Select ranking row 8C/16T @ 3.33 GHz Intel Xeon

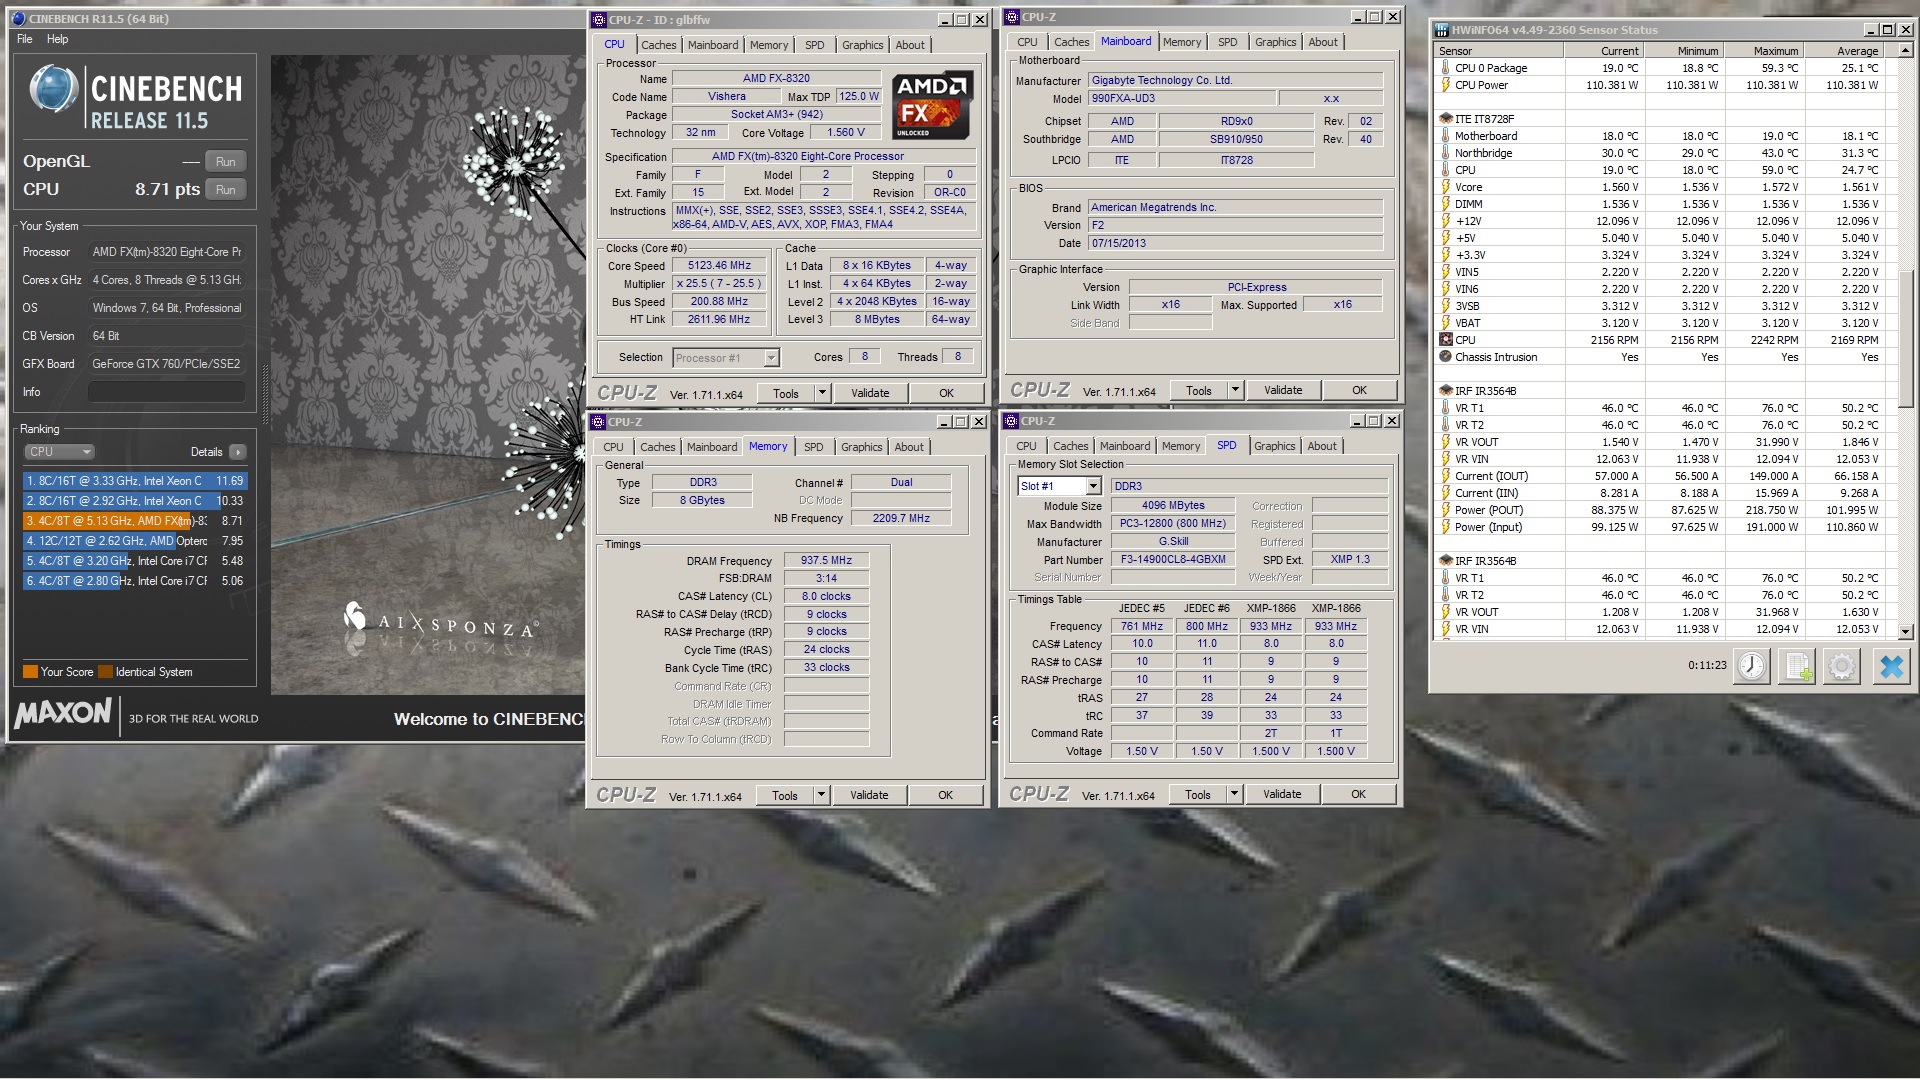click(x=133, y=481)
